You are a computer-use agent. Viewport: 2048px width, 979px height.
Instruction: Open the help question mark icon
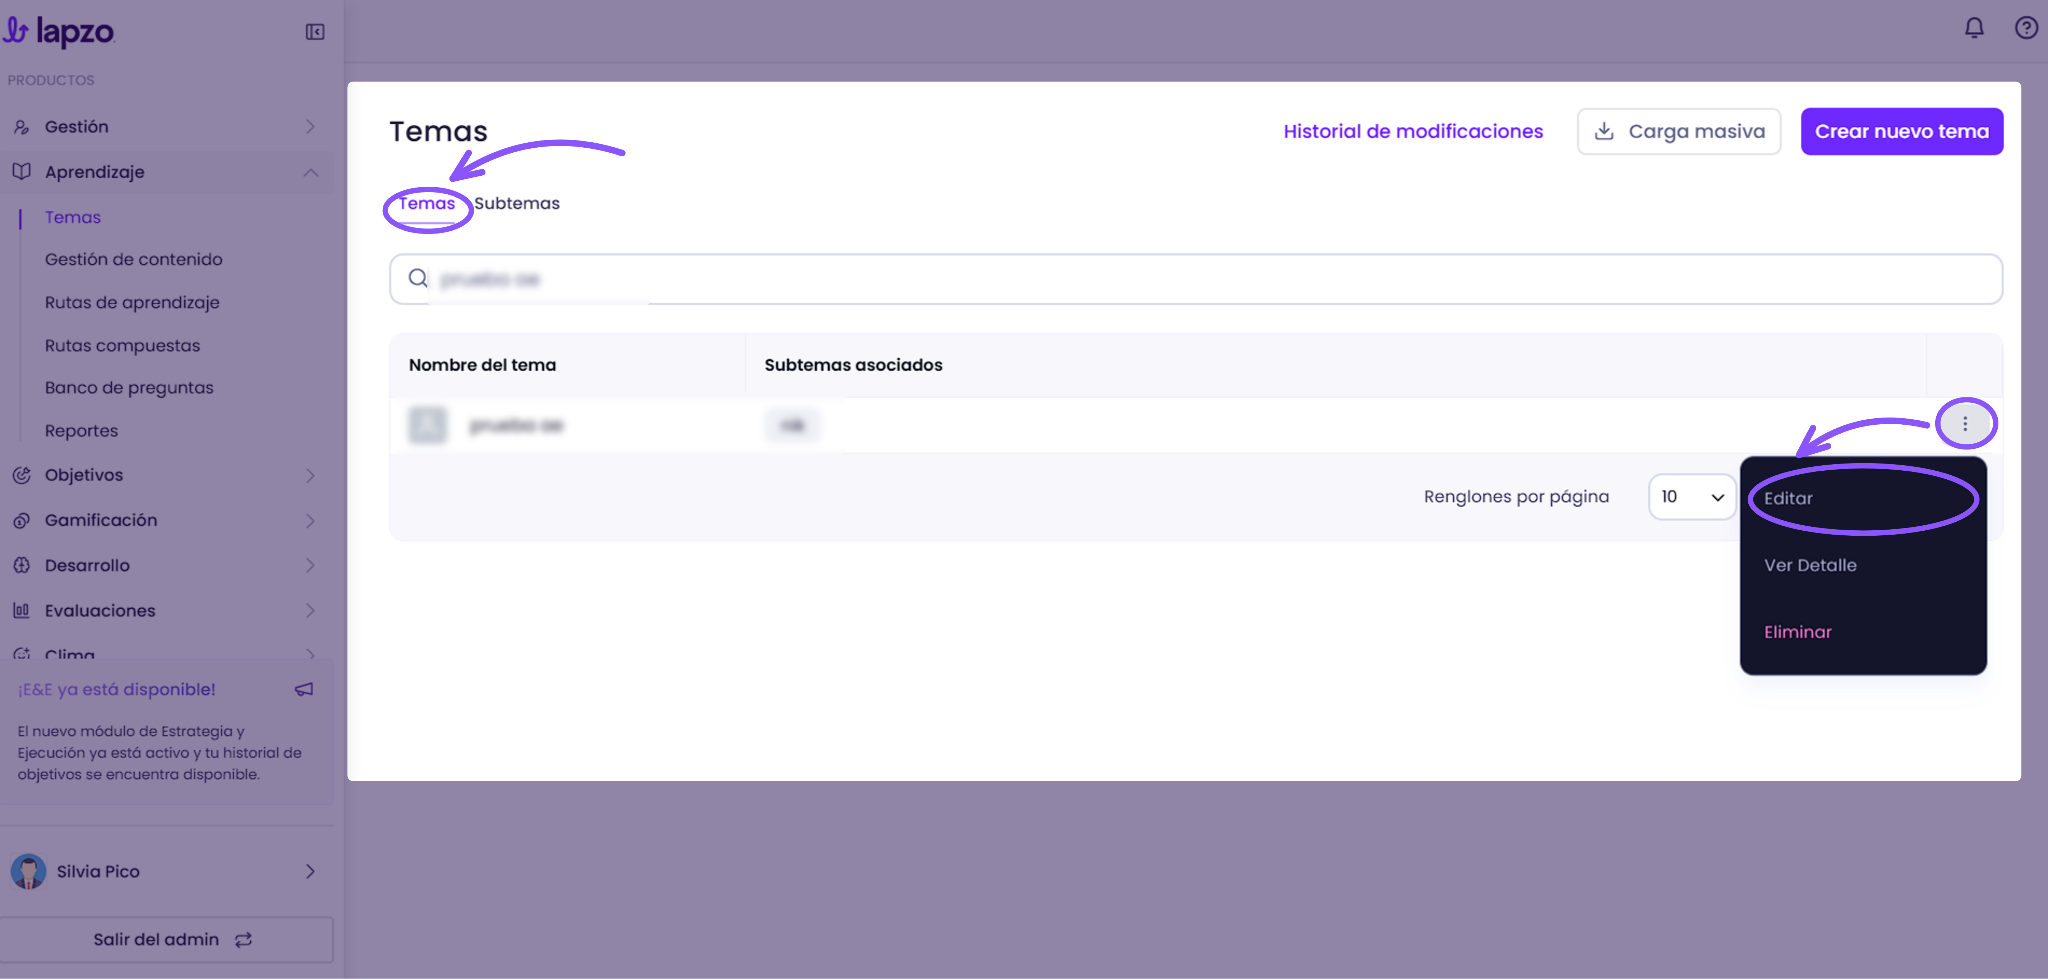coord(2026,28)
